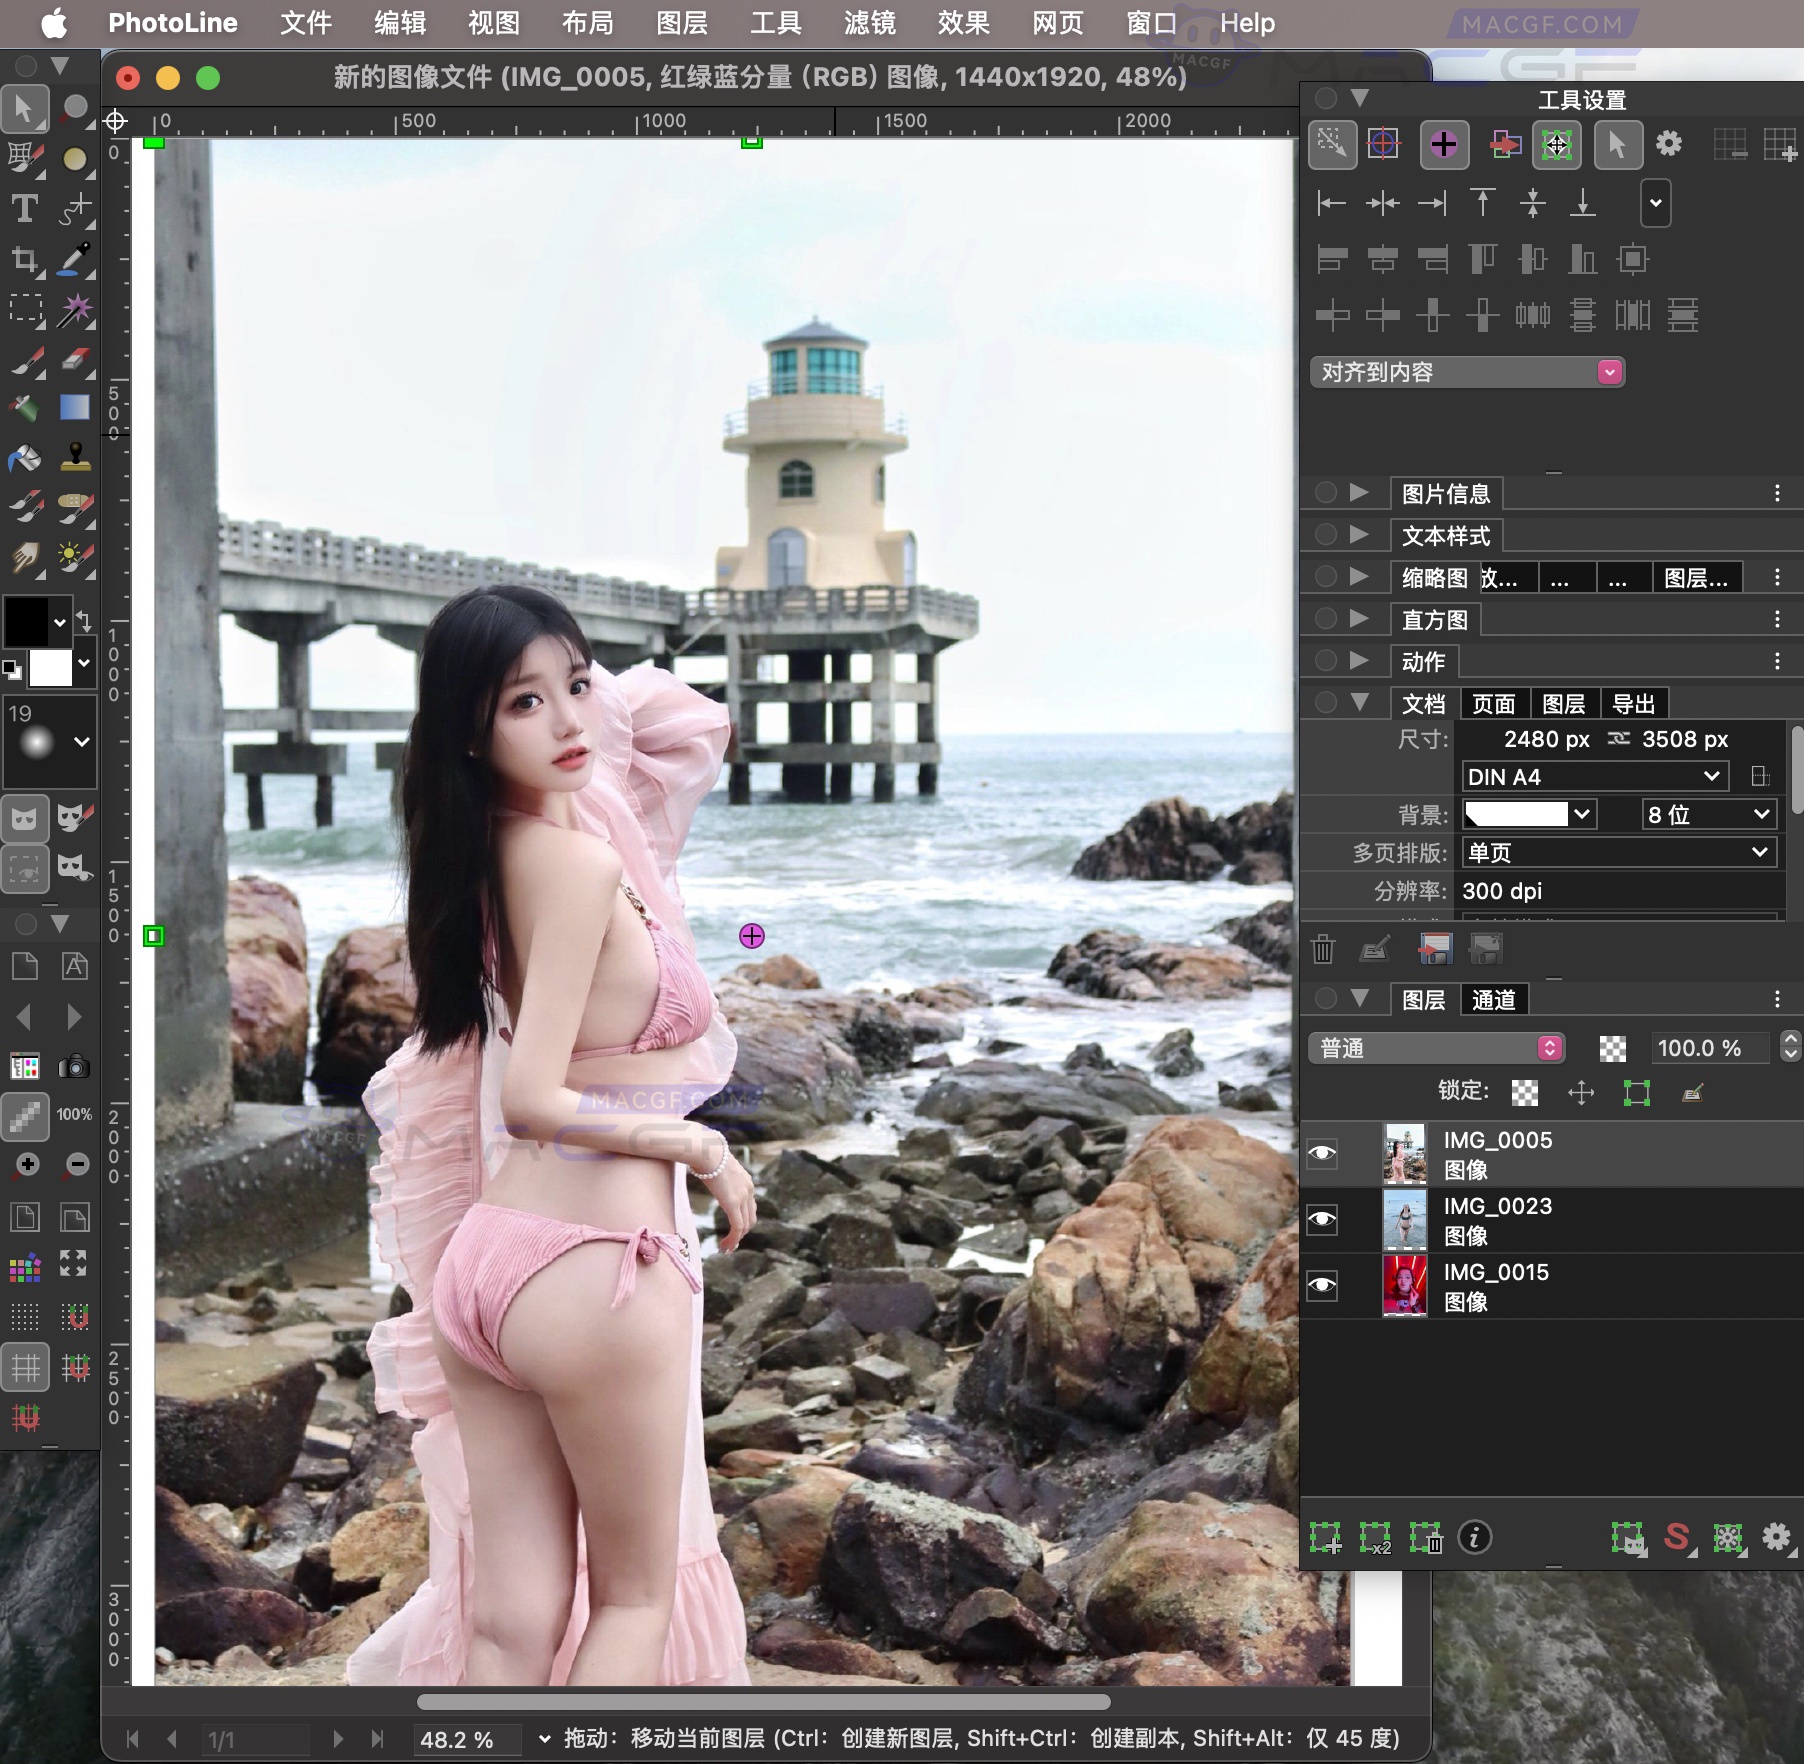Toggle visibility of IMG_0015 layer
Screen dimensions: 1804x1764
(1322, 1286)
